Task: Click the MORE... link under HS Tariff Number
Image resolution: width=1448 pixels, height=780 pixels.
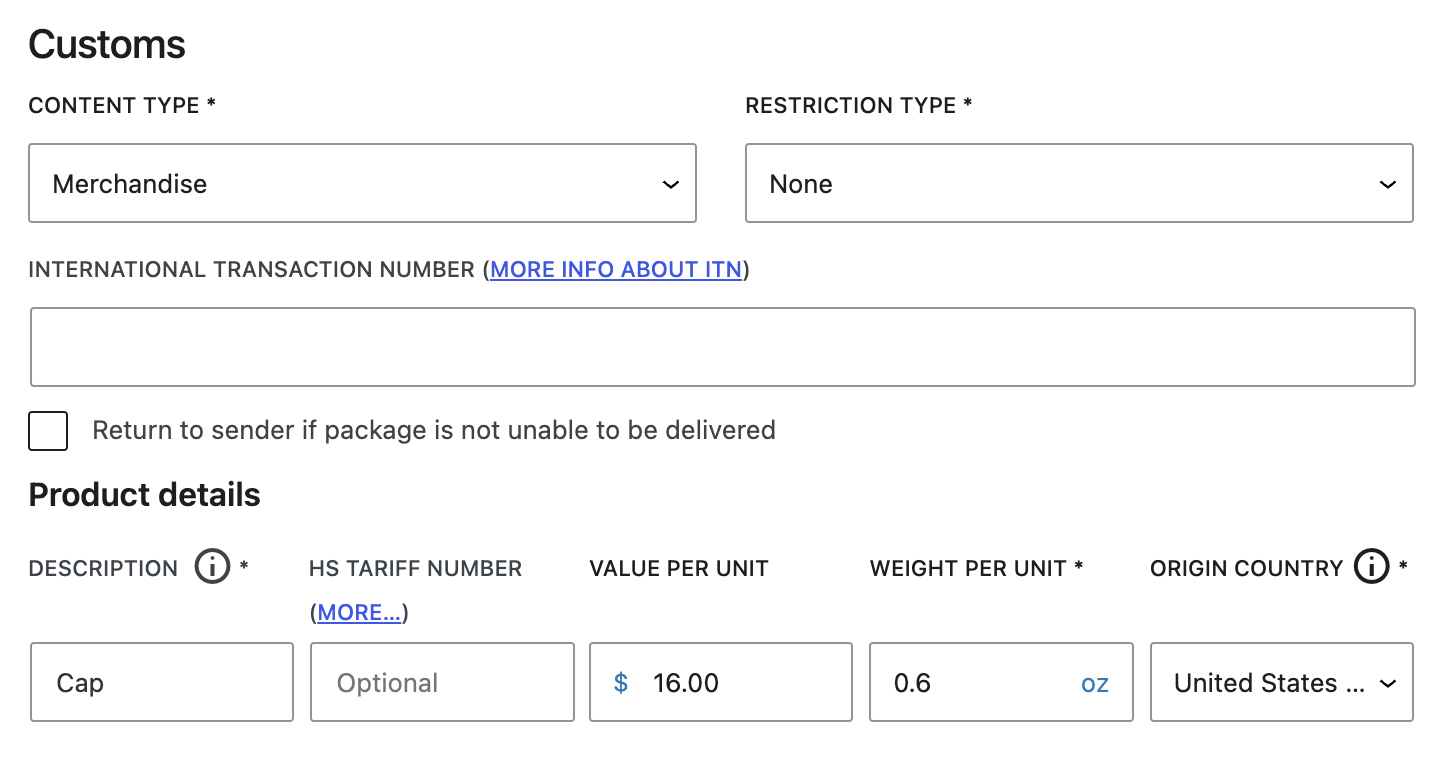Action: coord(358,611)
